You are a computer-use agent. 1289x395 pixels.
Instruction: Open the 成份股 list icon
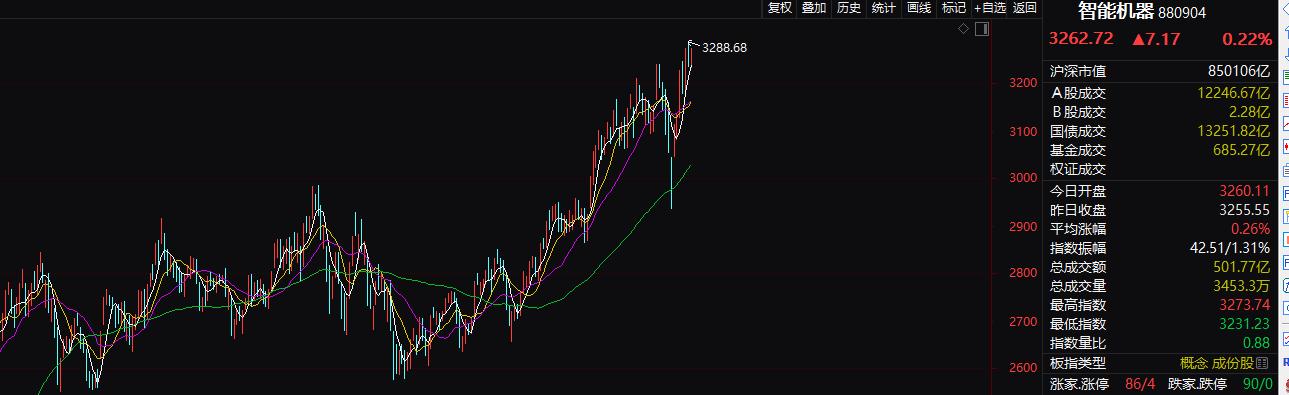[1262, 363]
